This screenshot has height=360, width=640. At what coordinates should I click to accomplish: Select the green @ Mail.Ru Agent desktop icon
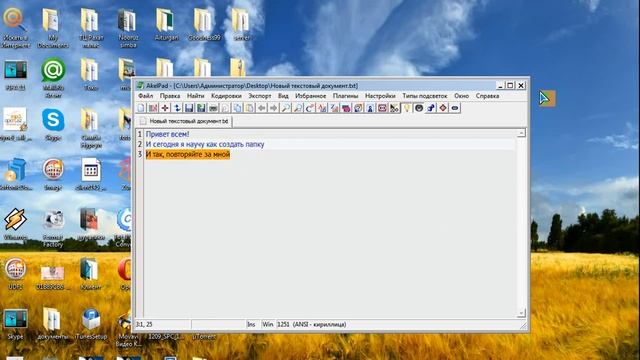(x=53, y=77)
